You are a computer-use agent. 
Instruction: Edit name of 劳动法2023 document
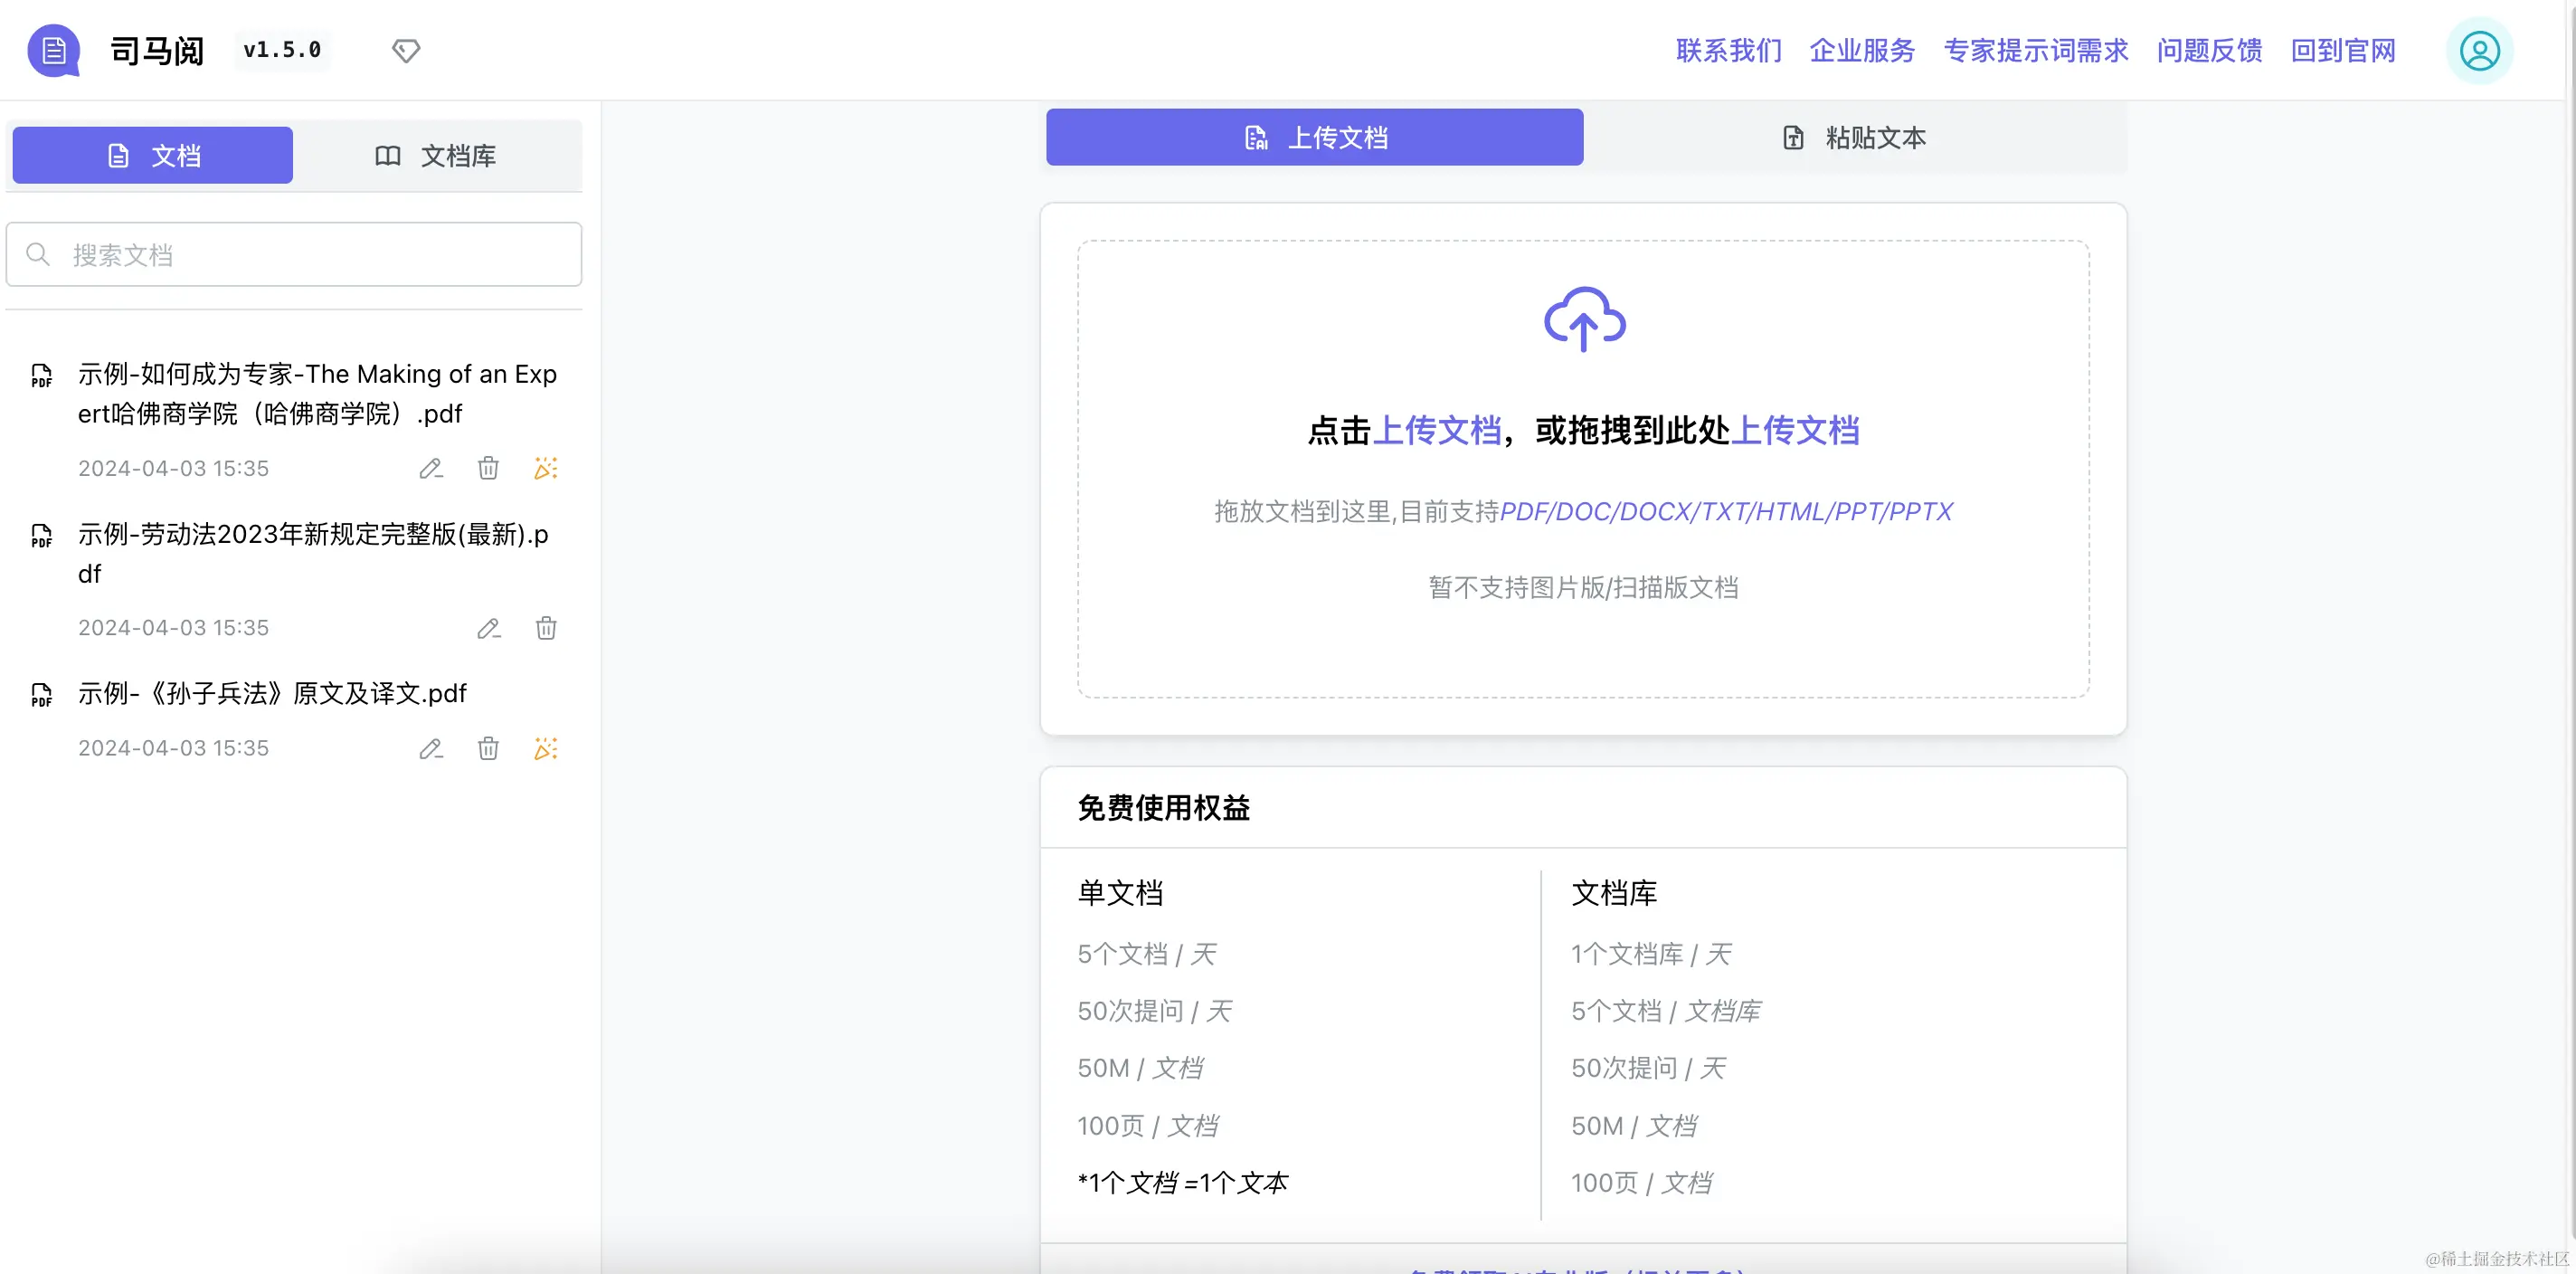coord(488,628)
